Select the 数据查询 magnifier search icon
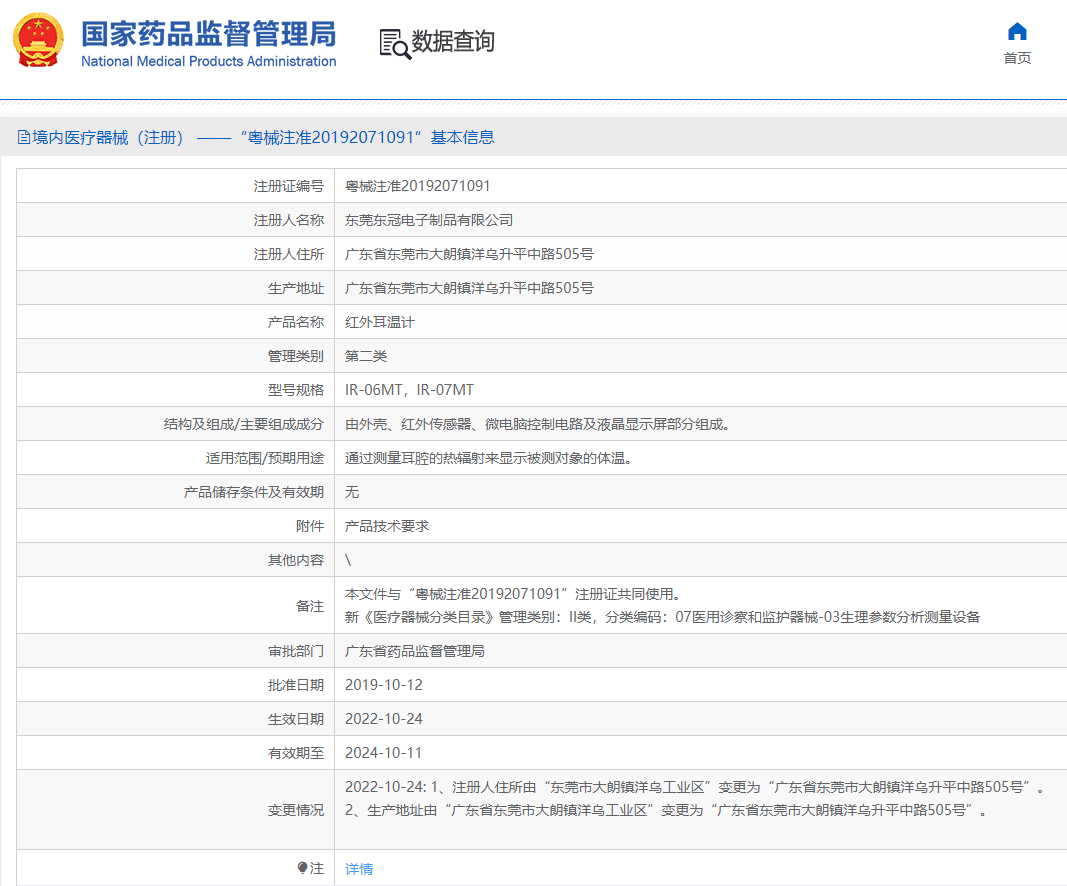 [392, 43]
